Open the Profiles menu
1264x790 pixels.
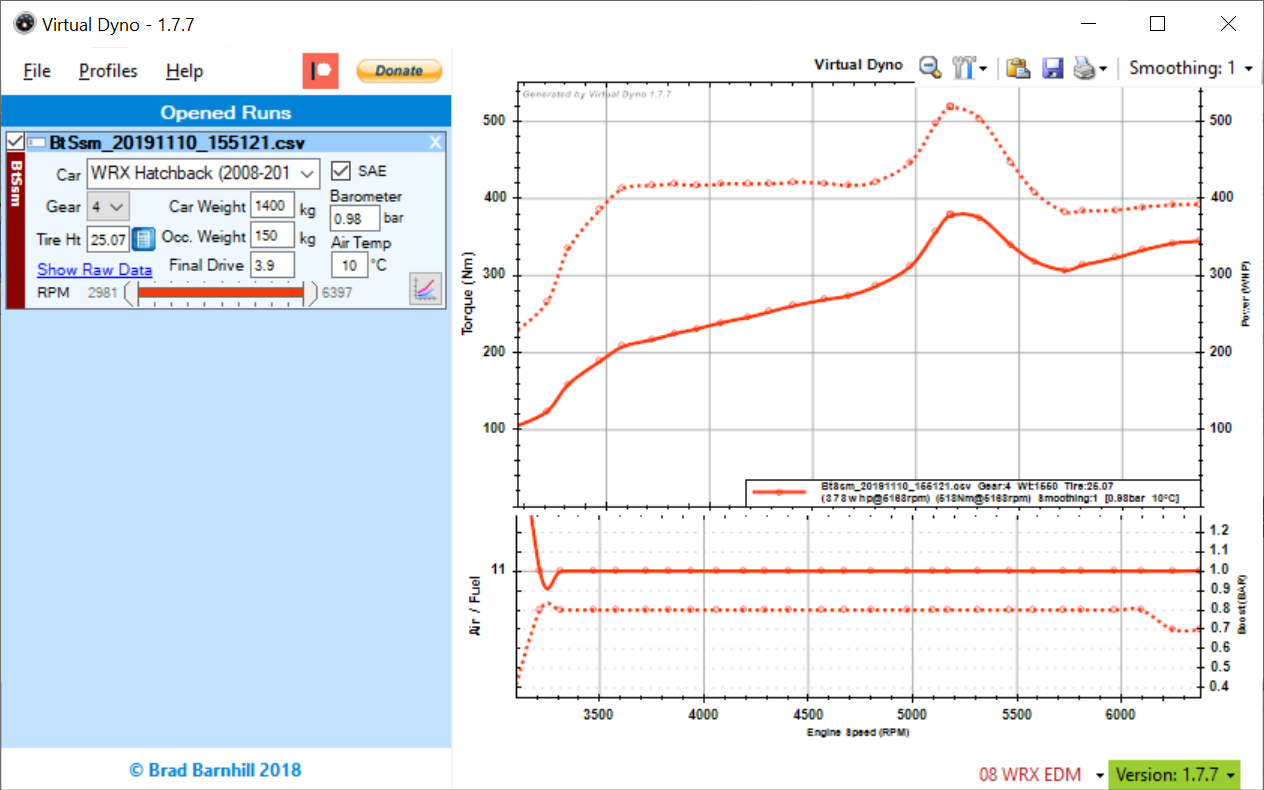(x=108, y=71)
